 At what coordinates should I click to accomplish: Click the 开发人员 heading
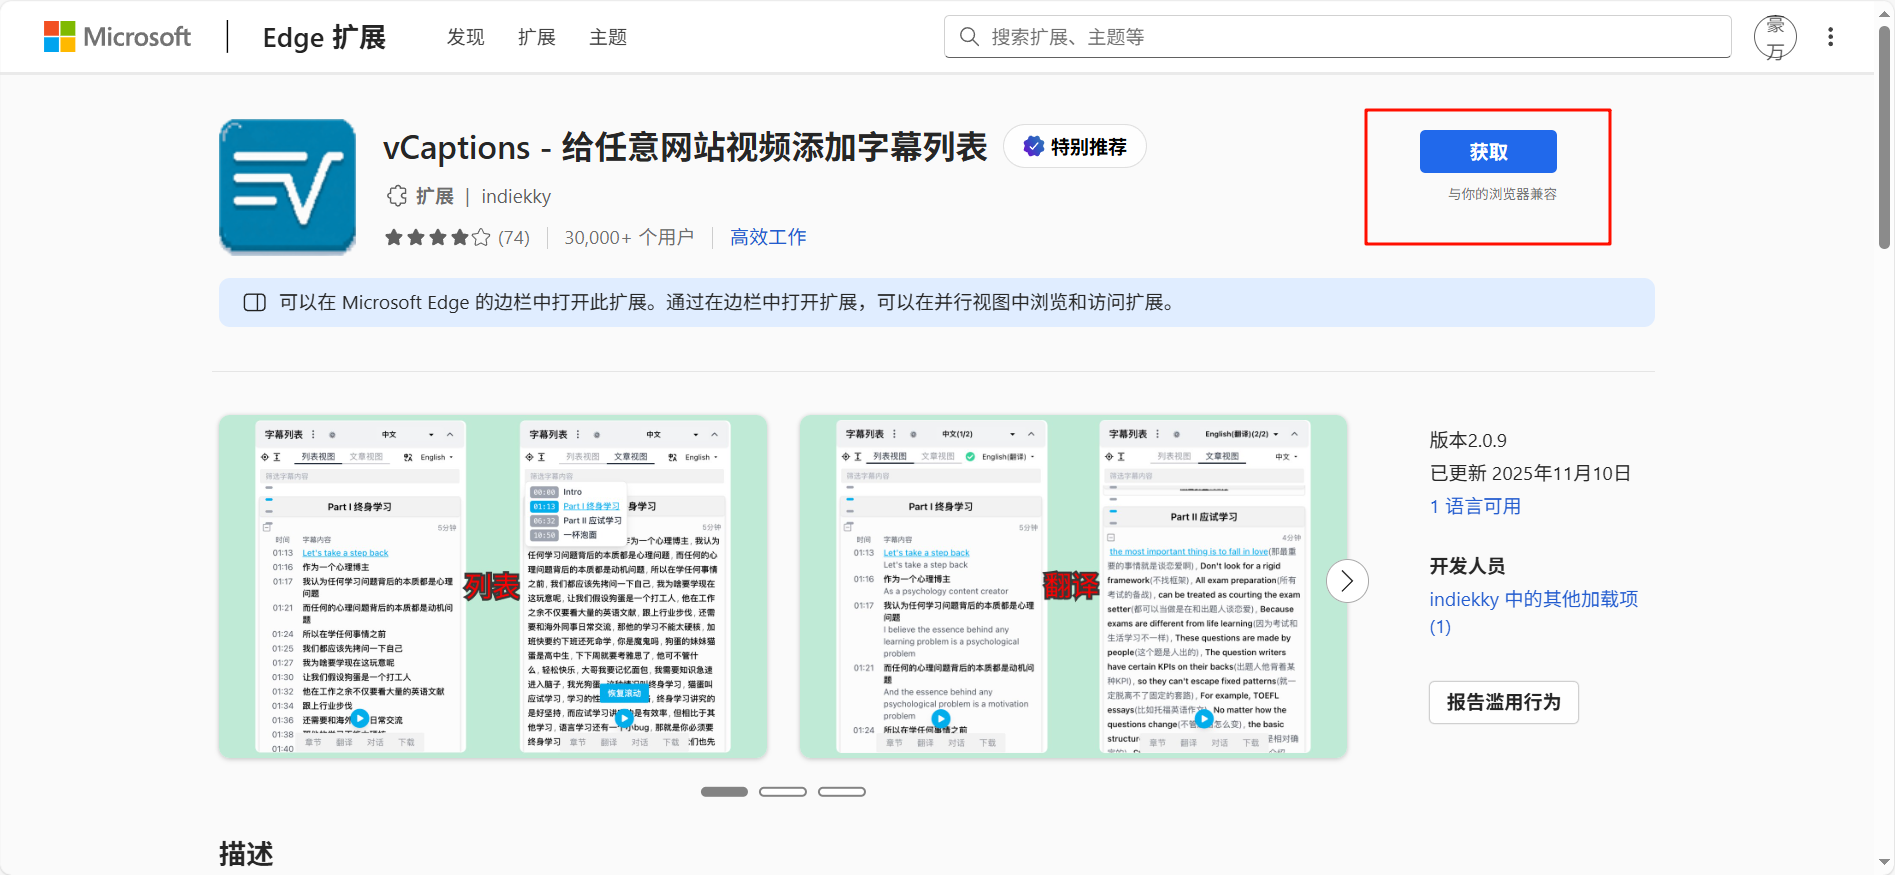[1467, 566]
